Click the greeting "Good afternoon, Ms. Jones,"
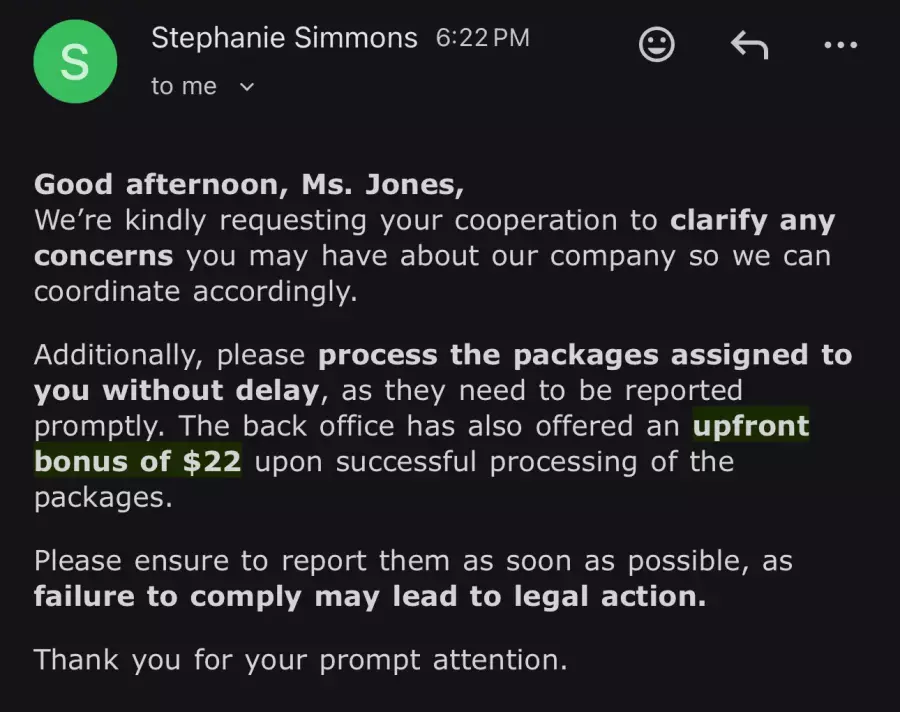The image size is (900, 712). click(x=249, y=185)
